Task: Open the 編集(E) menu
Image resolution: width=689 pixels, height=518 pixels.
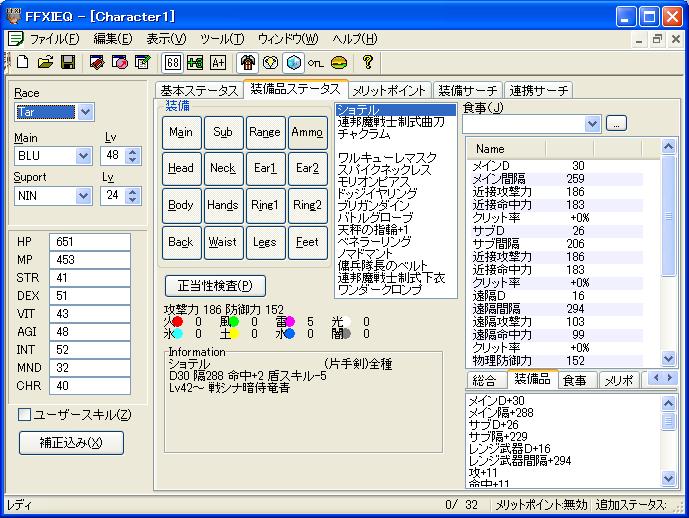Action: pos(112,39)
